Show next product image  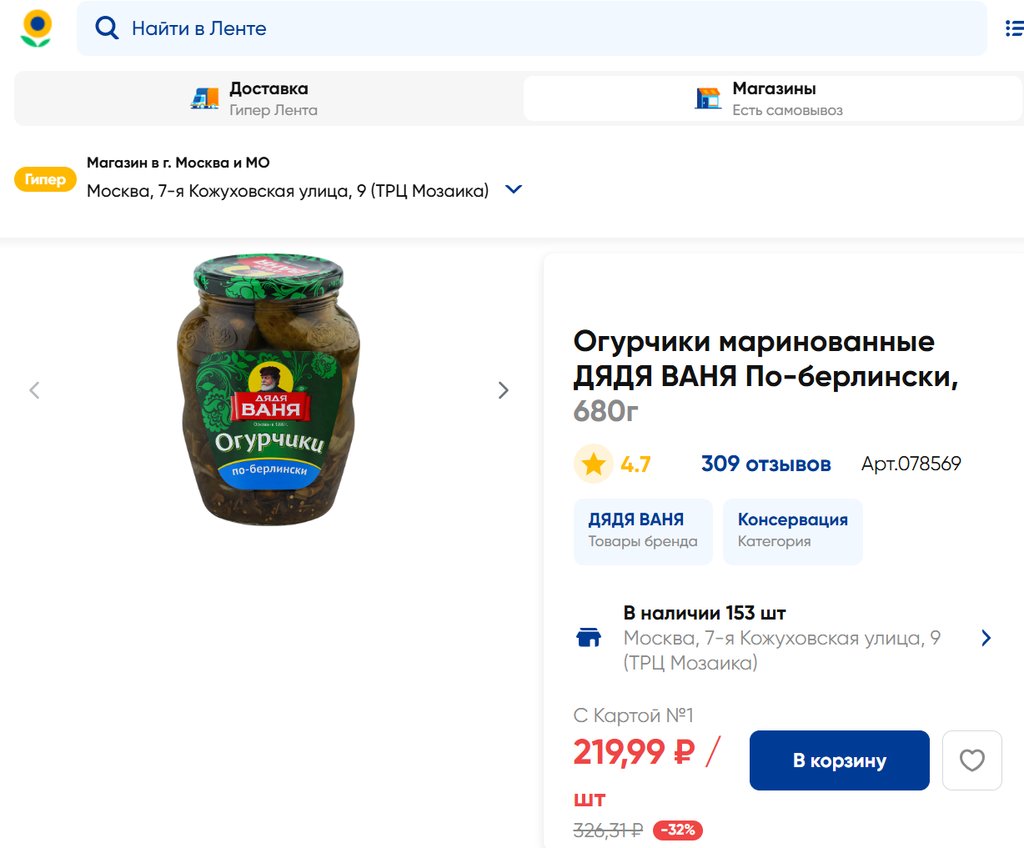pyautogui.click(x=503, y=390)
